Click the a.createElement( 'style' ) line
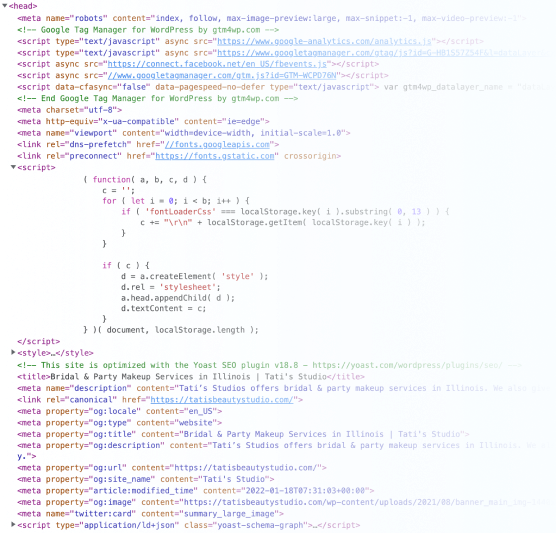556x533 pixels. click(194, 276)
